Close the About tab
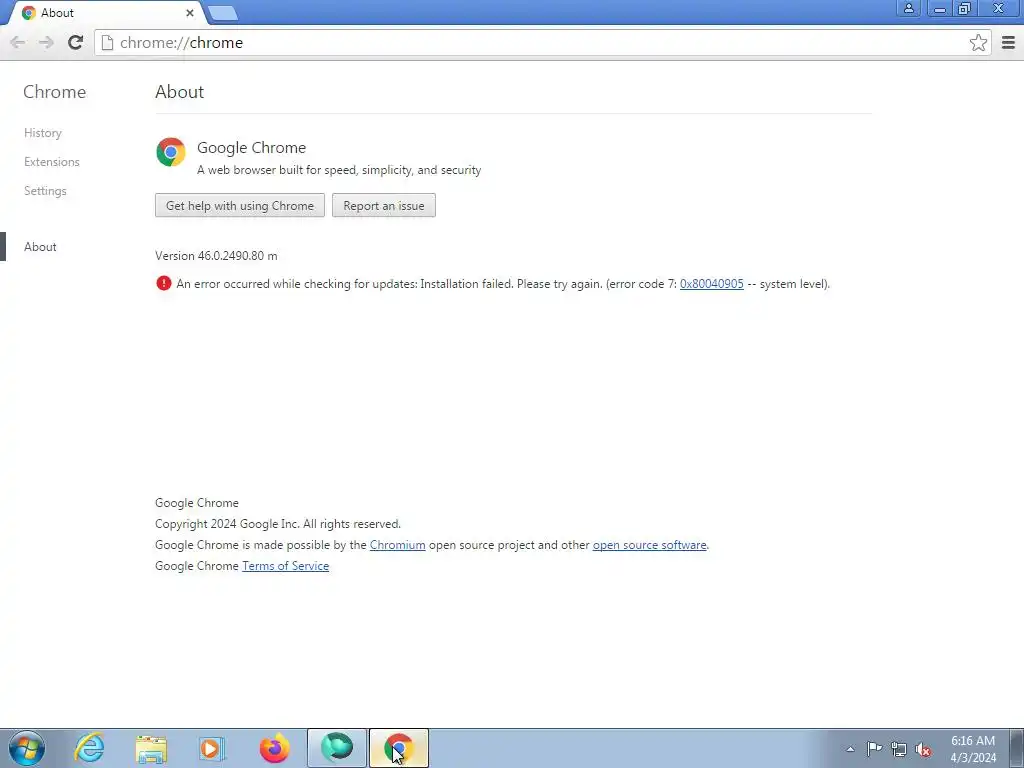The image size is (1024, 768). tap(189, 12)
